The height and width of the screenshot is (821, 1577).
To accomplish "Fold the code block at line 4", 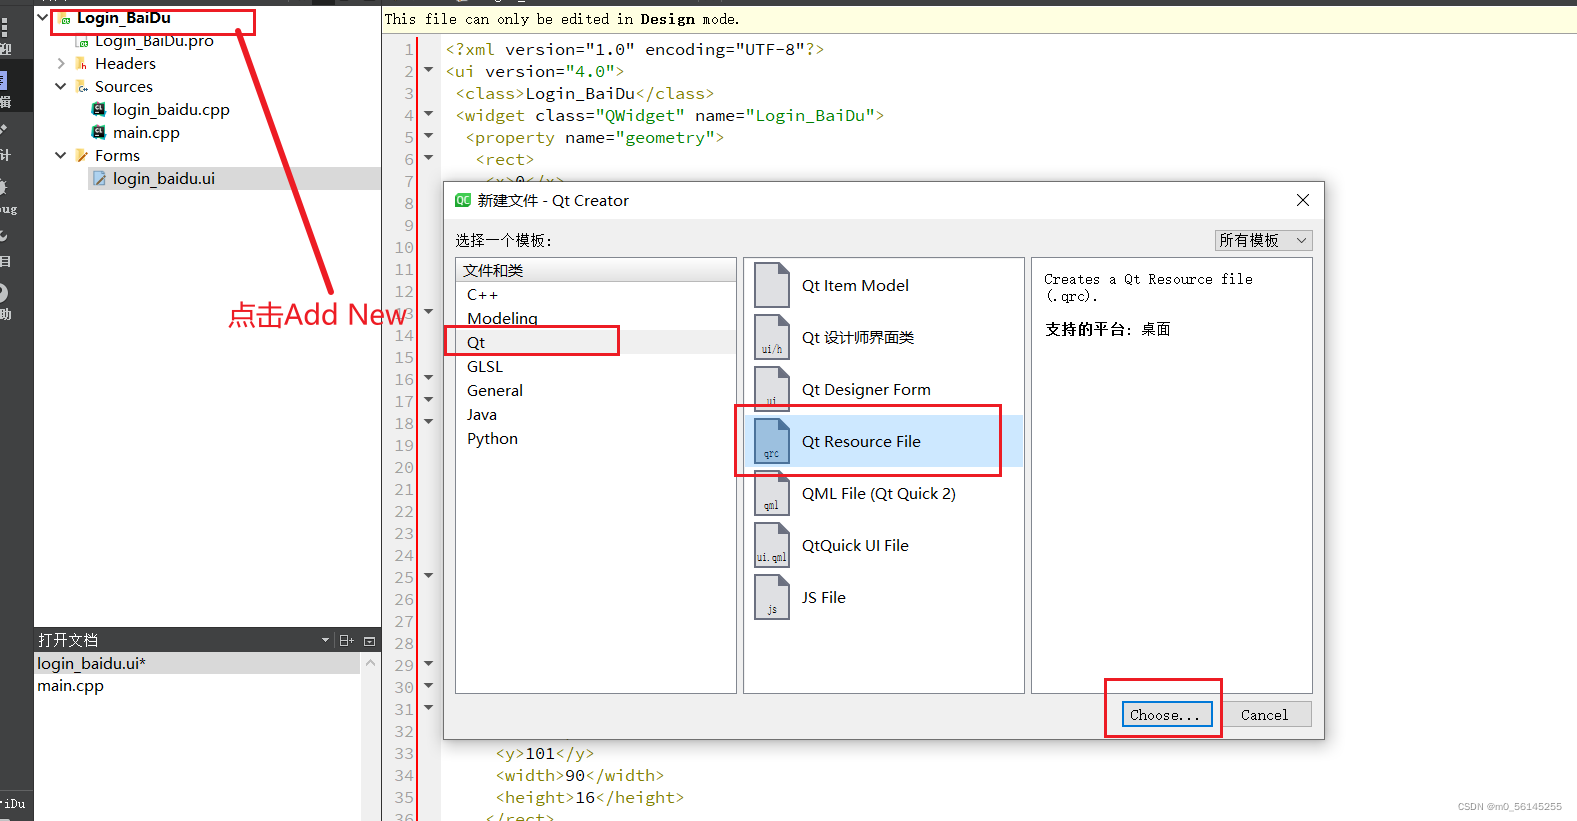I will [x=429, y=114].
